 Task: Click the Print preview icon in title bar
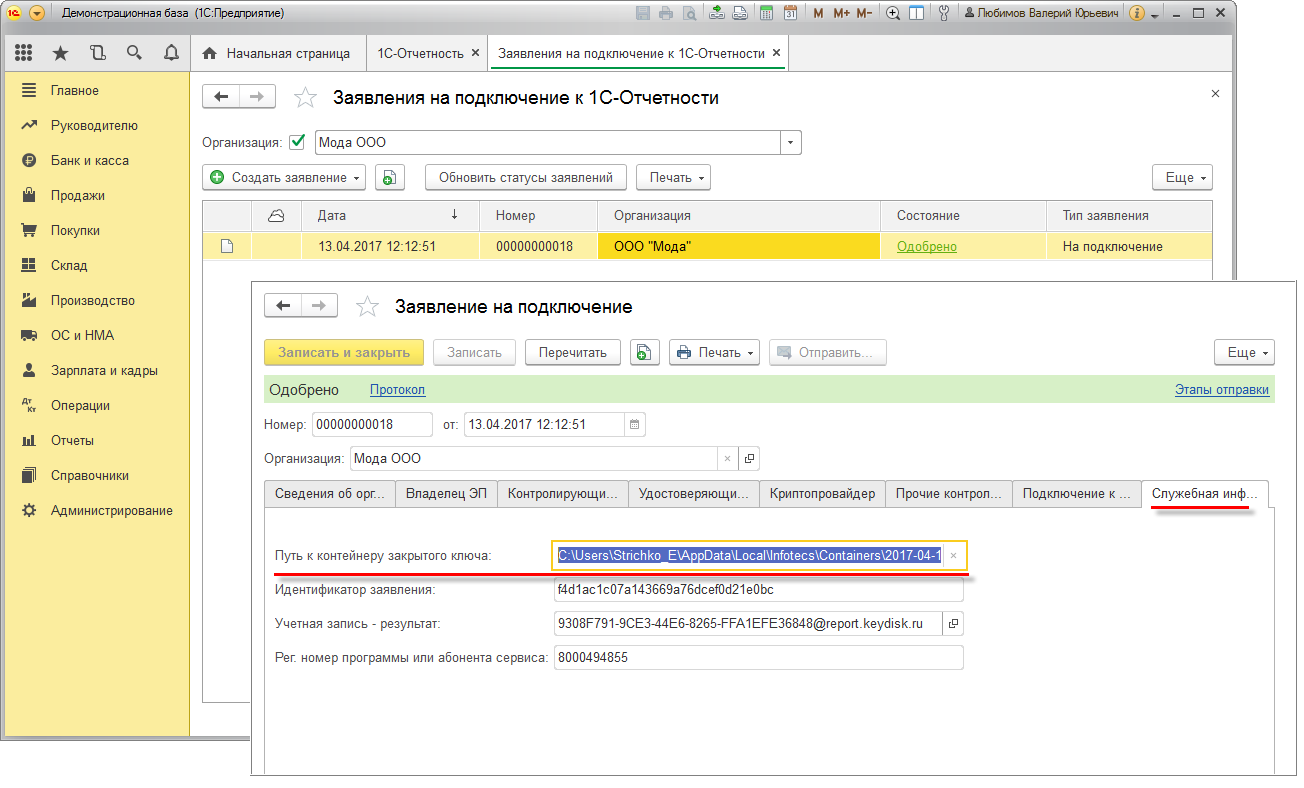click(x=690, y=13)
